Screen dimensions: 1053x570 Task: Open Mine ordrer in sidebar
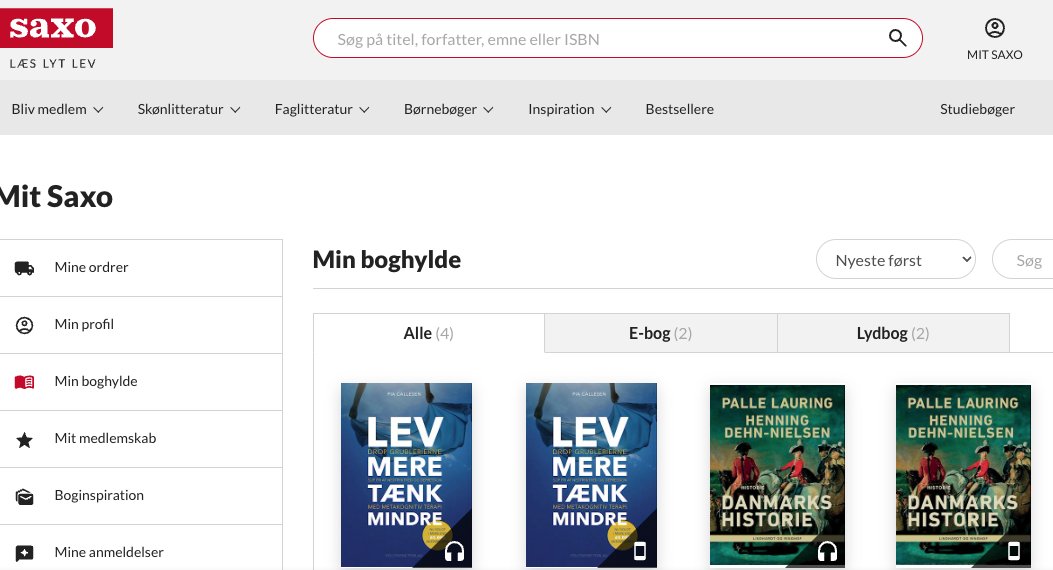pos(141,268)
